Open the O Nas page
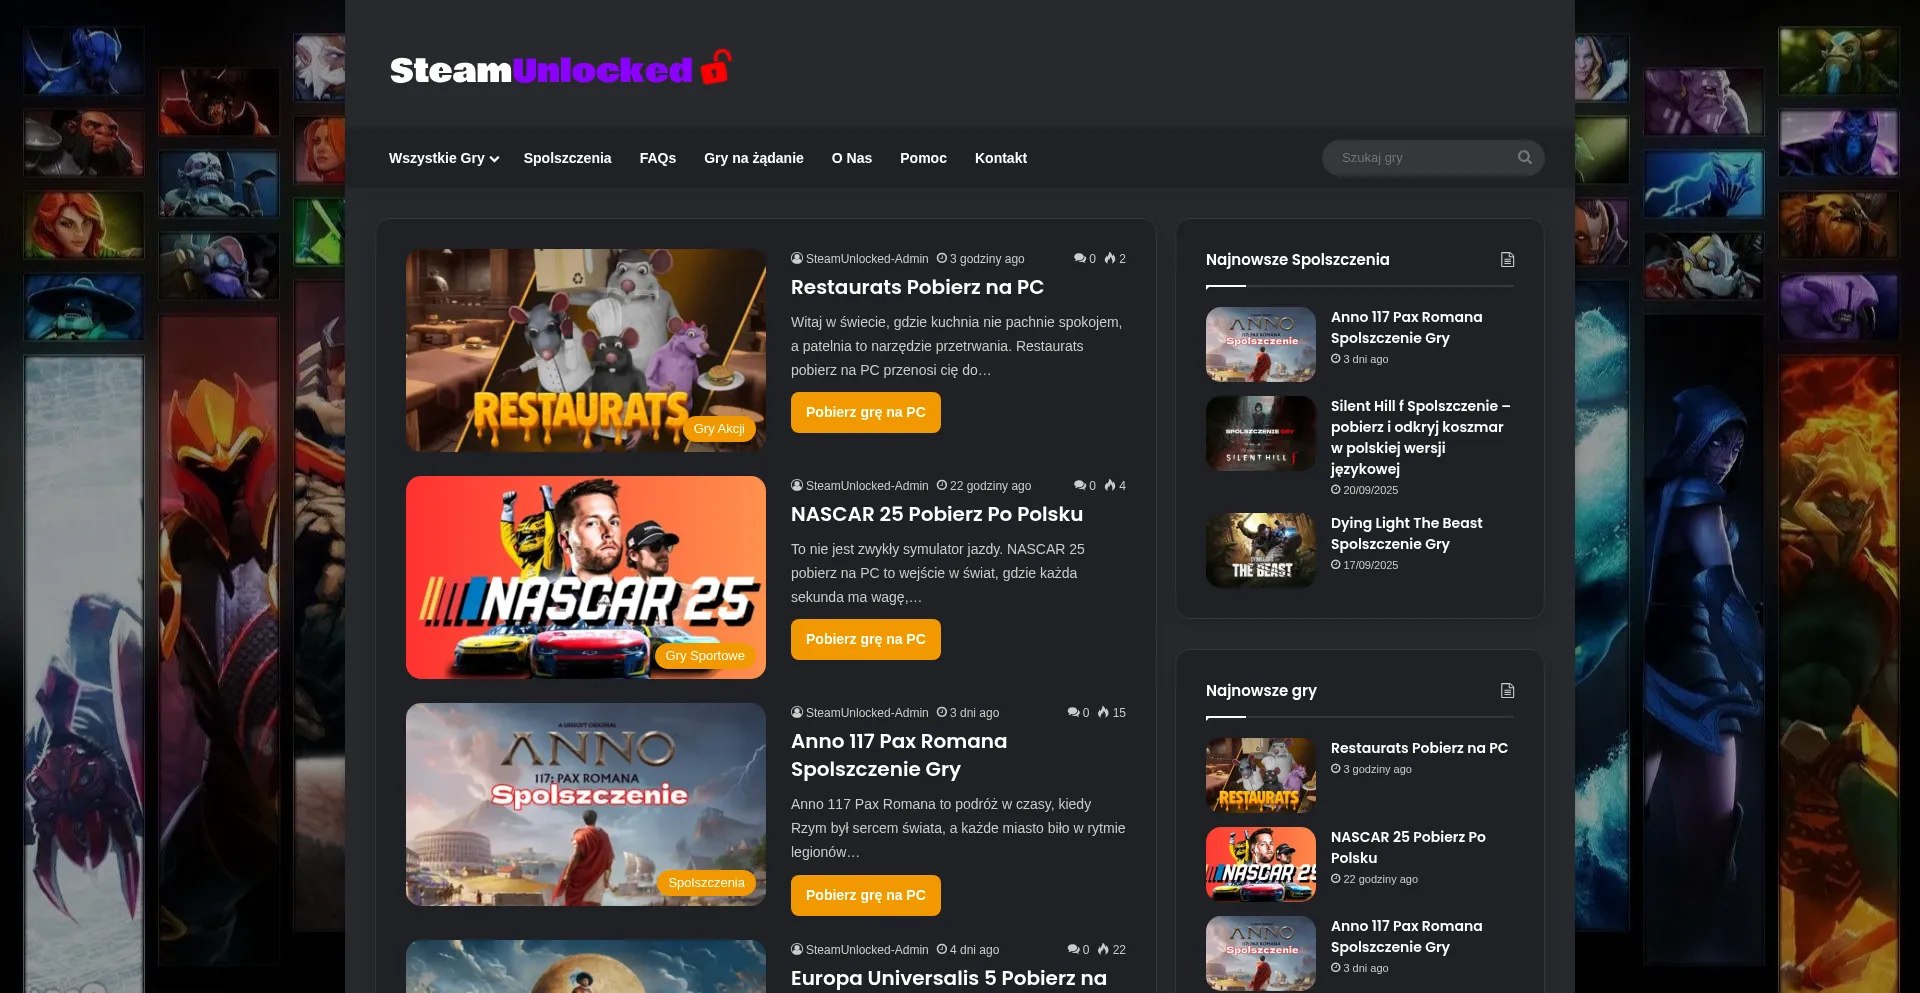 click(x=852, y=158)
